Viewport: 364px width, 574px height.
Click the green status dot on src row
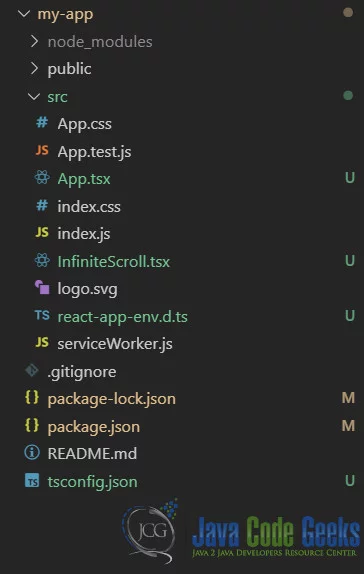(348, 96)
